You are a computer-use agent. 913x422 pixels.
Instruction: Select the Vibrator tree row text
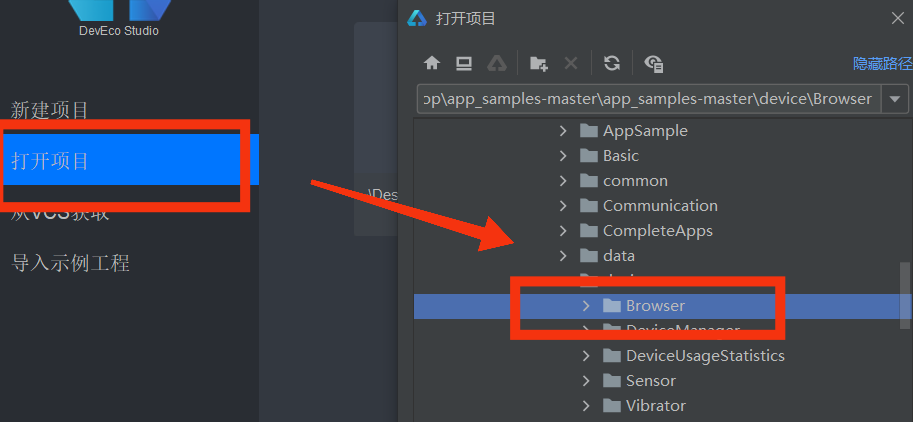click(656, 406)
